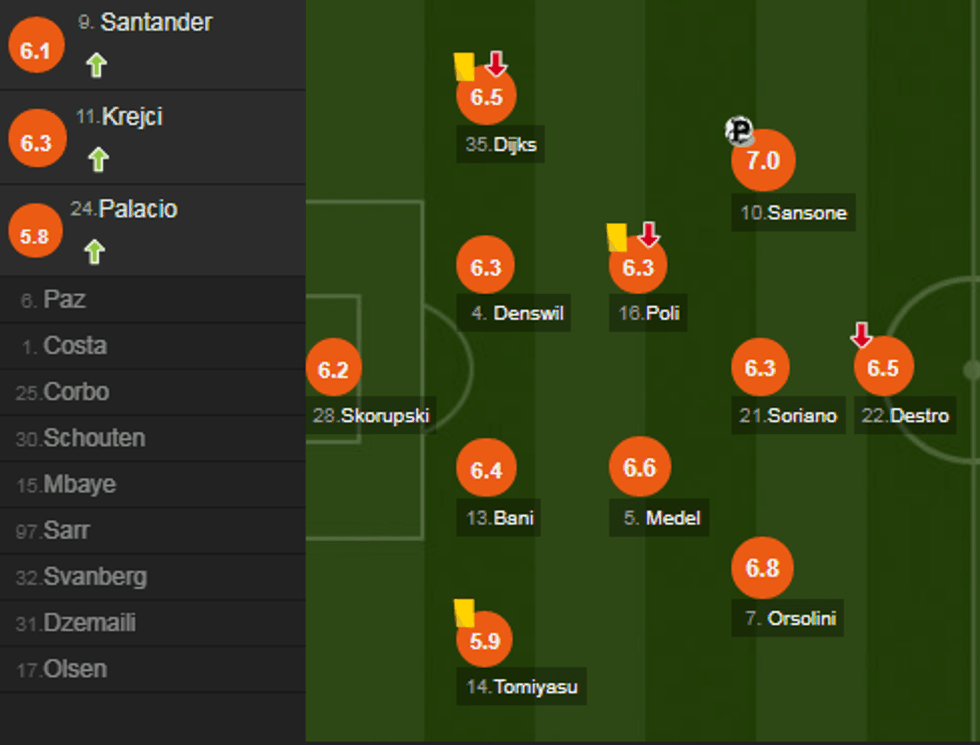This screenshot has width=980, height=745.
Task: Click the green arrow under Palacio
Action: point(95,251)
